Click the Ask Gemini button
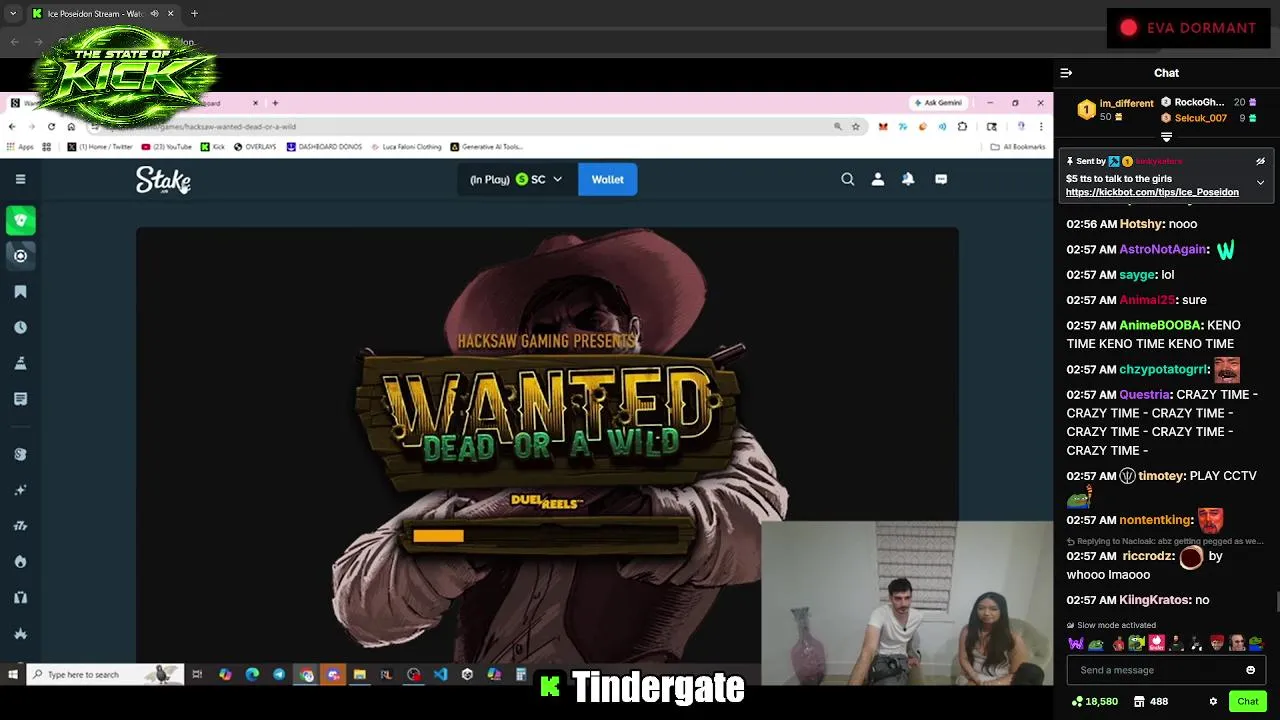This screenshot has width=1280, height=720. [937, 103]
